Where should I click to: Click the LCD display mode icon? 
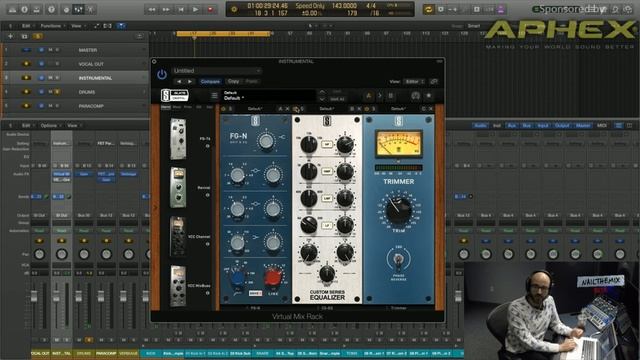point(234,9)
